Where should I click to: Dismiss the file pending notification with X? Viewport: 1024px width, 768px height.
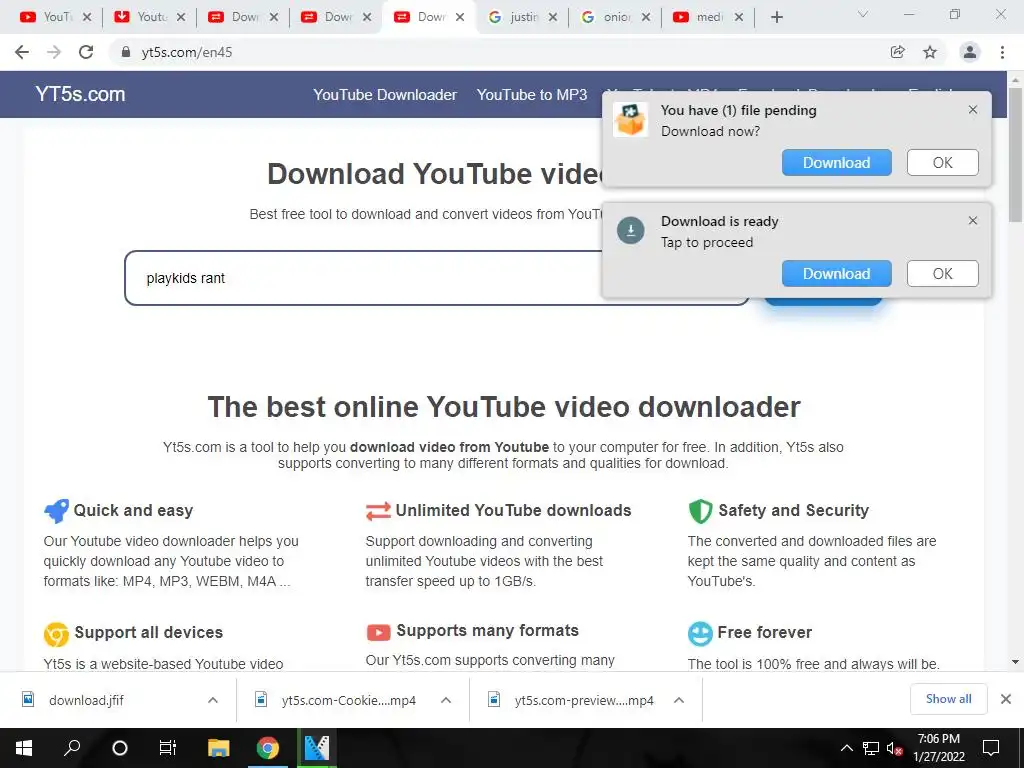(972, 110)
